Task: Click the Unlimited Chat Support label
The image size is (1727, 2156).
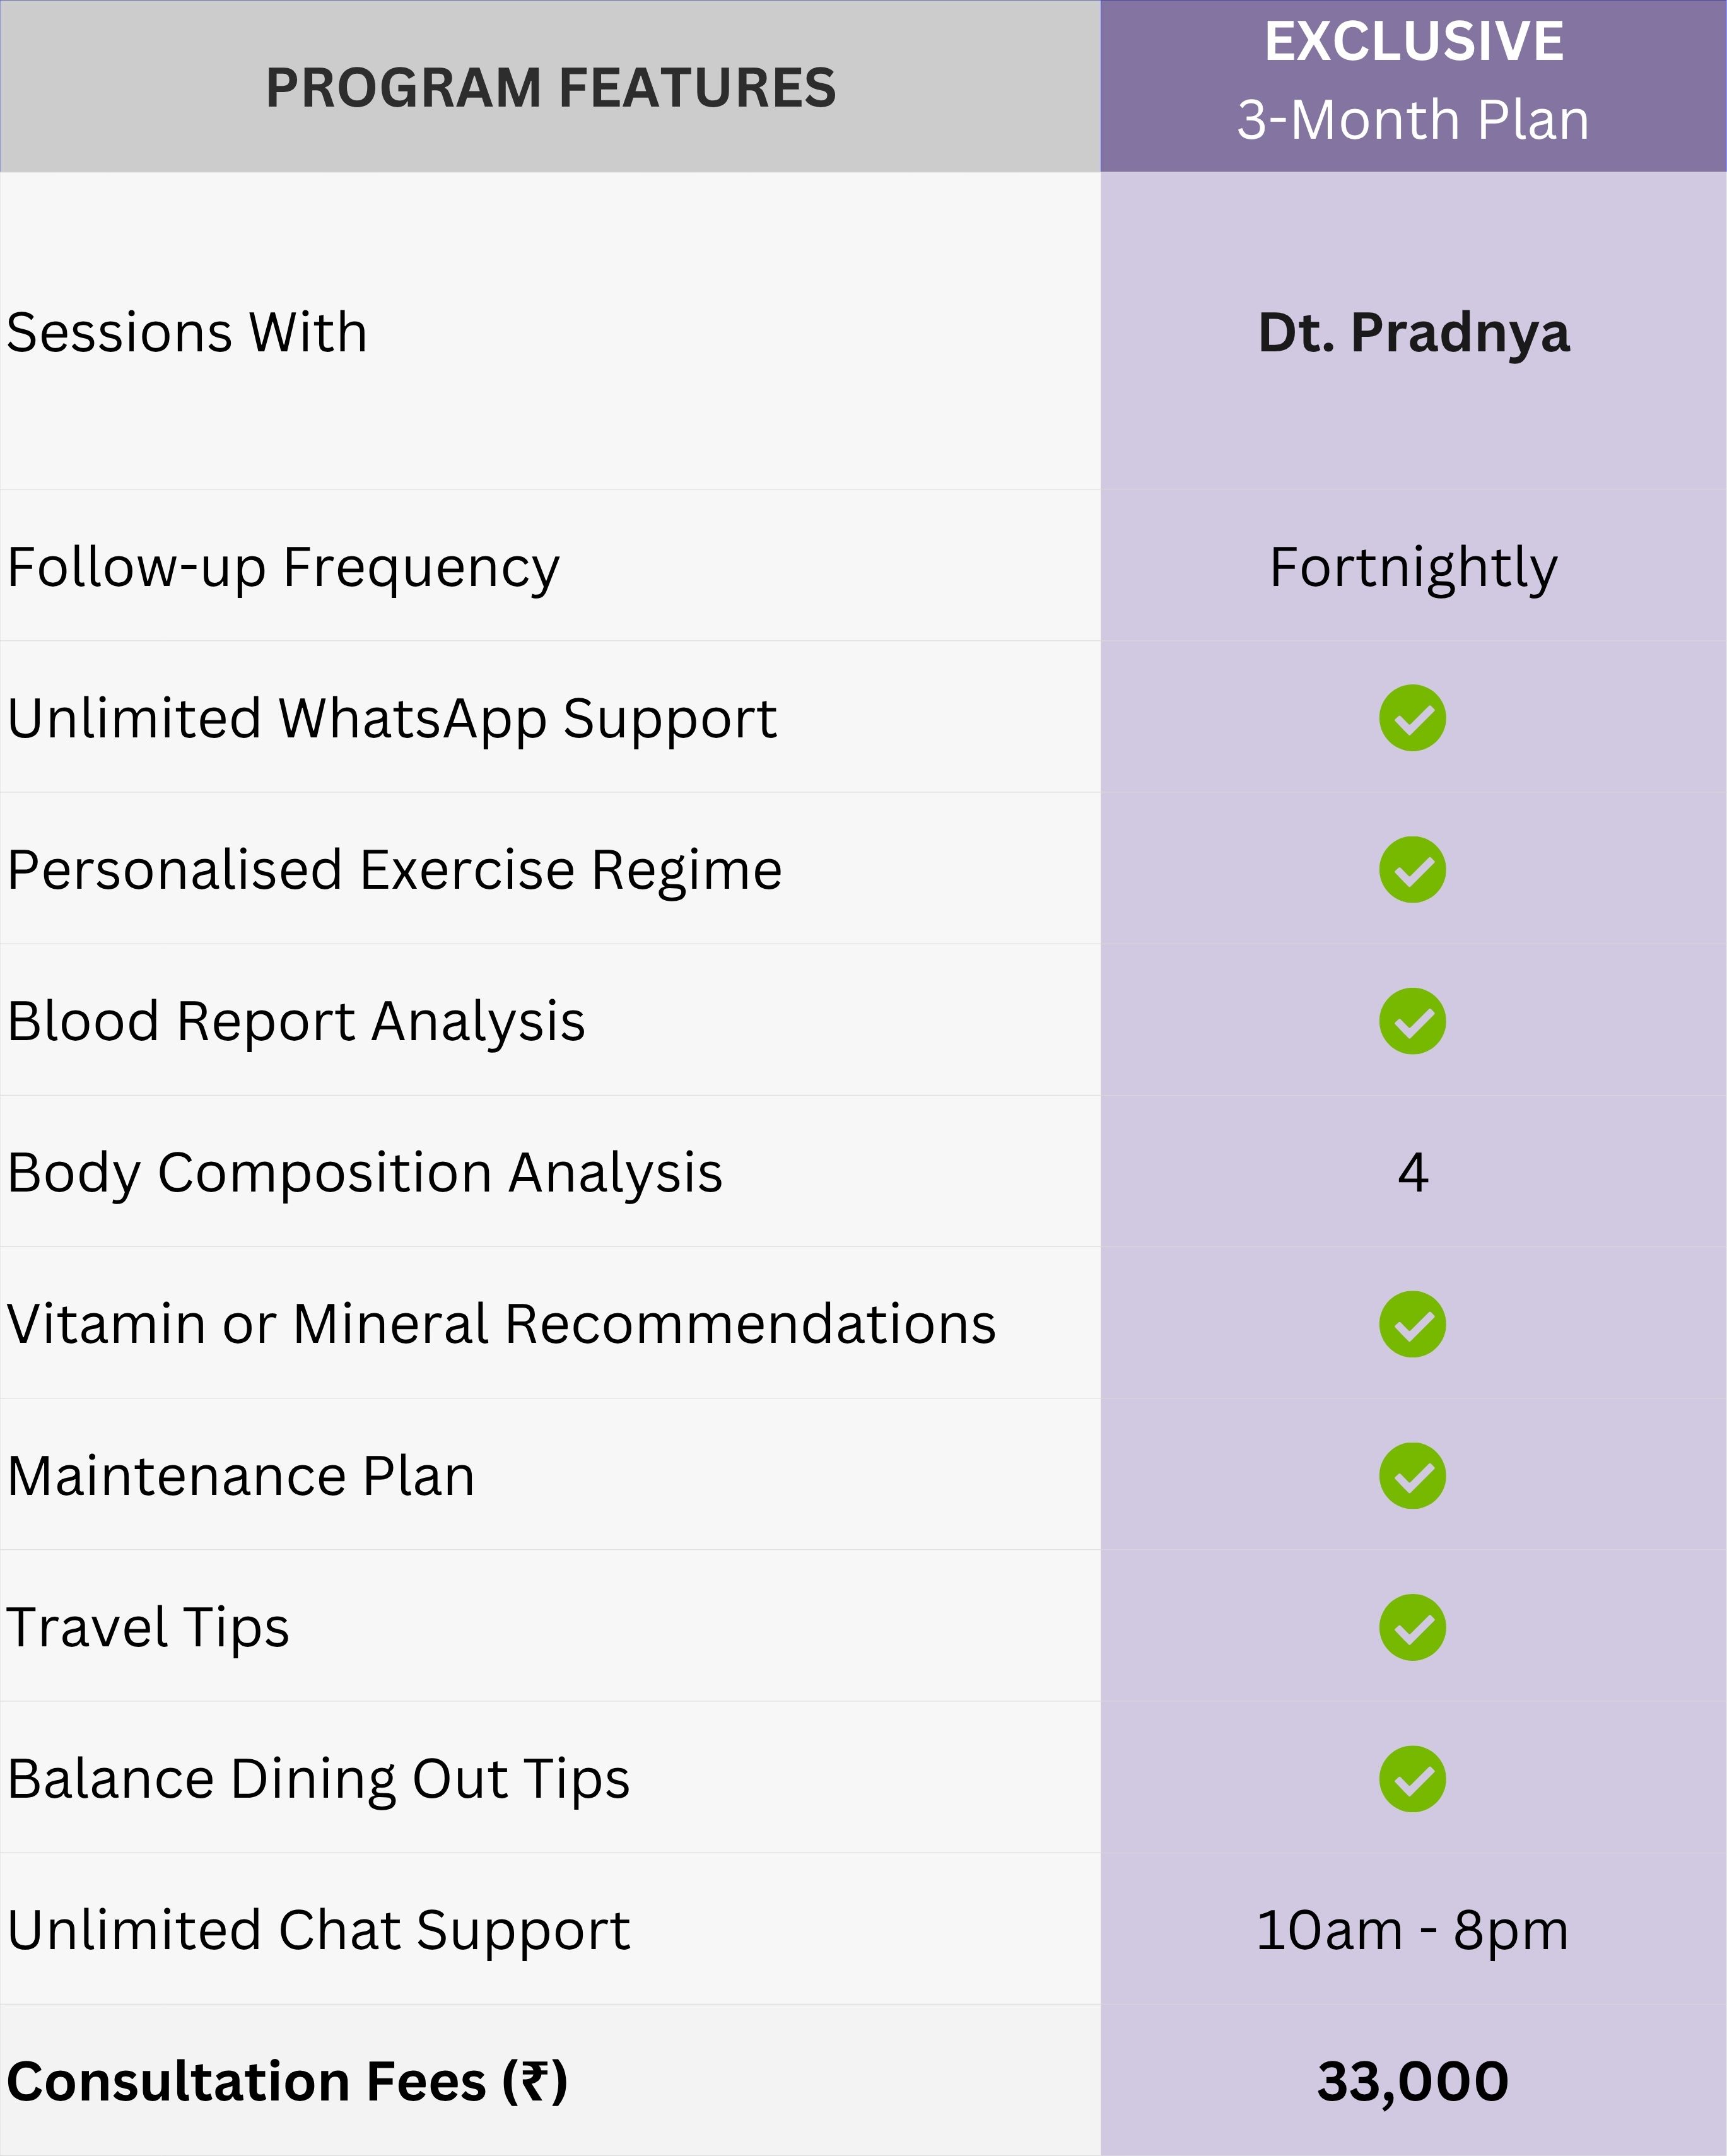Action: pos(318,1931)
